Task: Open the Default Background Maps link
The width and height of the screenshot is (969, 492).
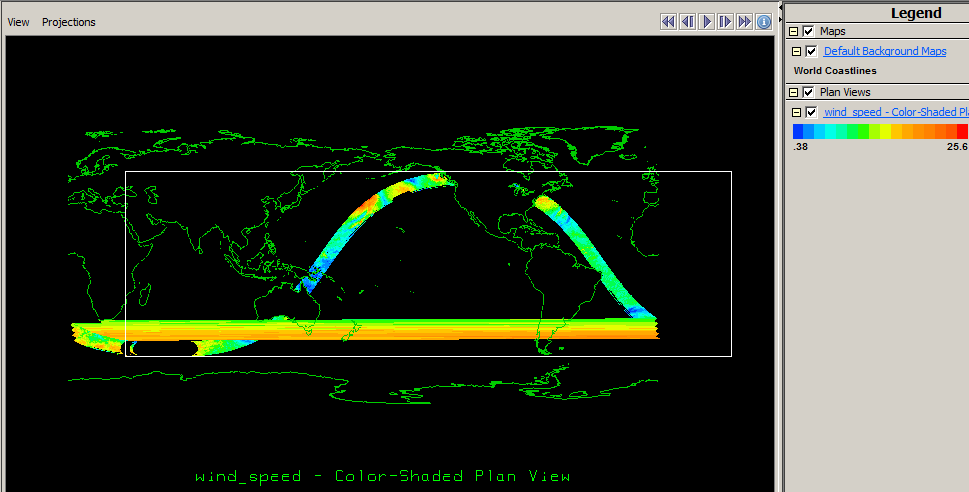Action: point(884,51)
